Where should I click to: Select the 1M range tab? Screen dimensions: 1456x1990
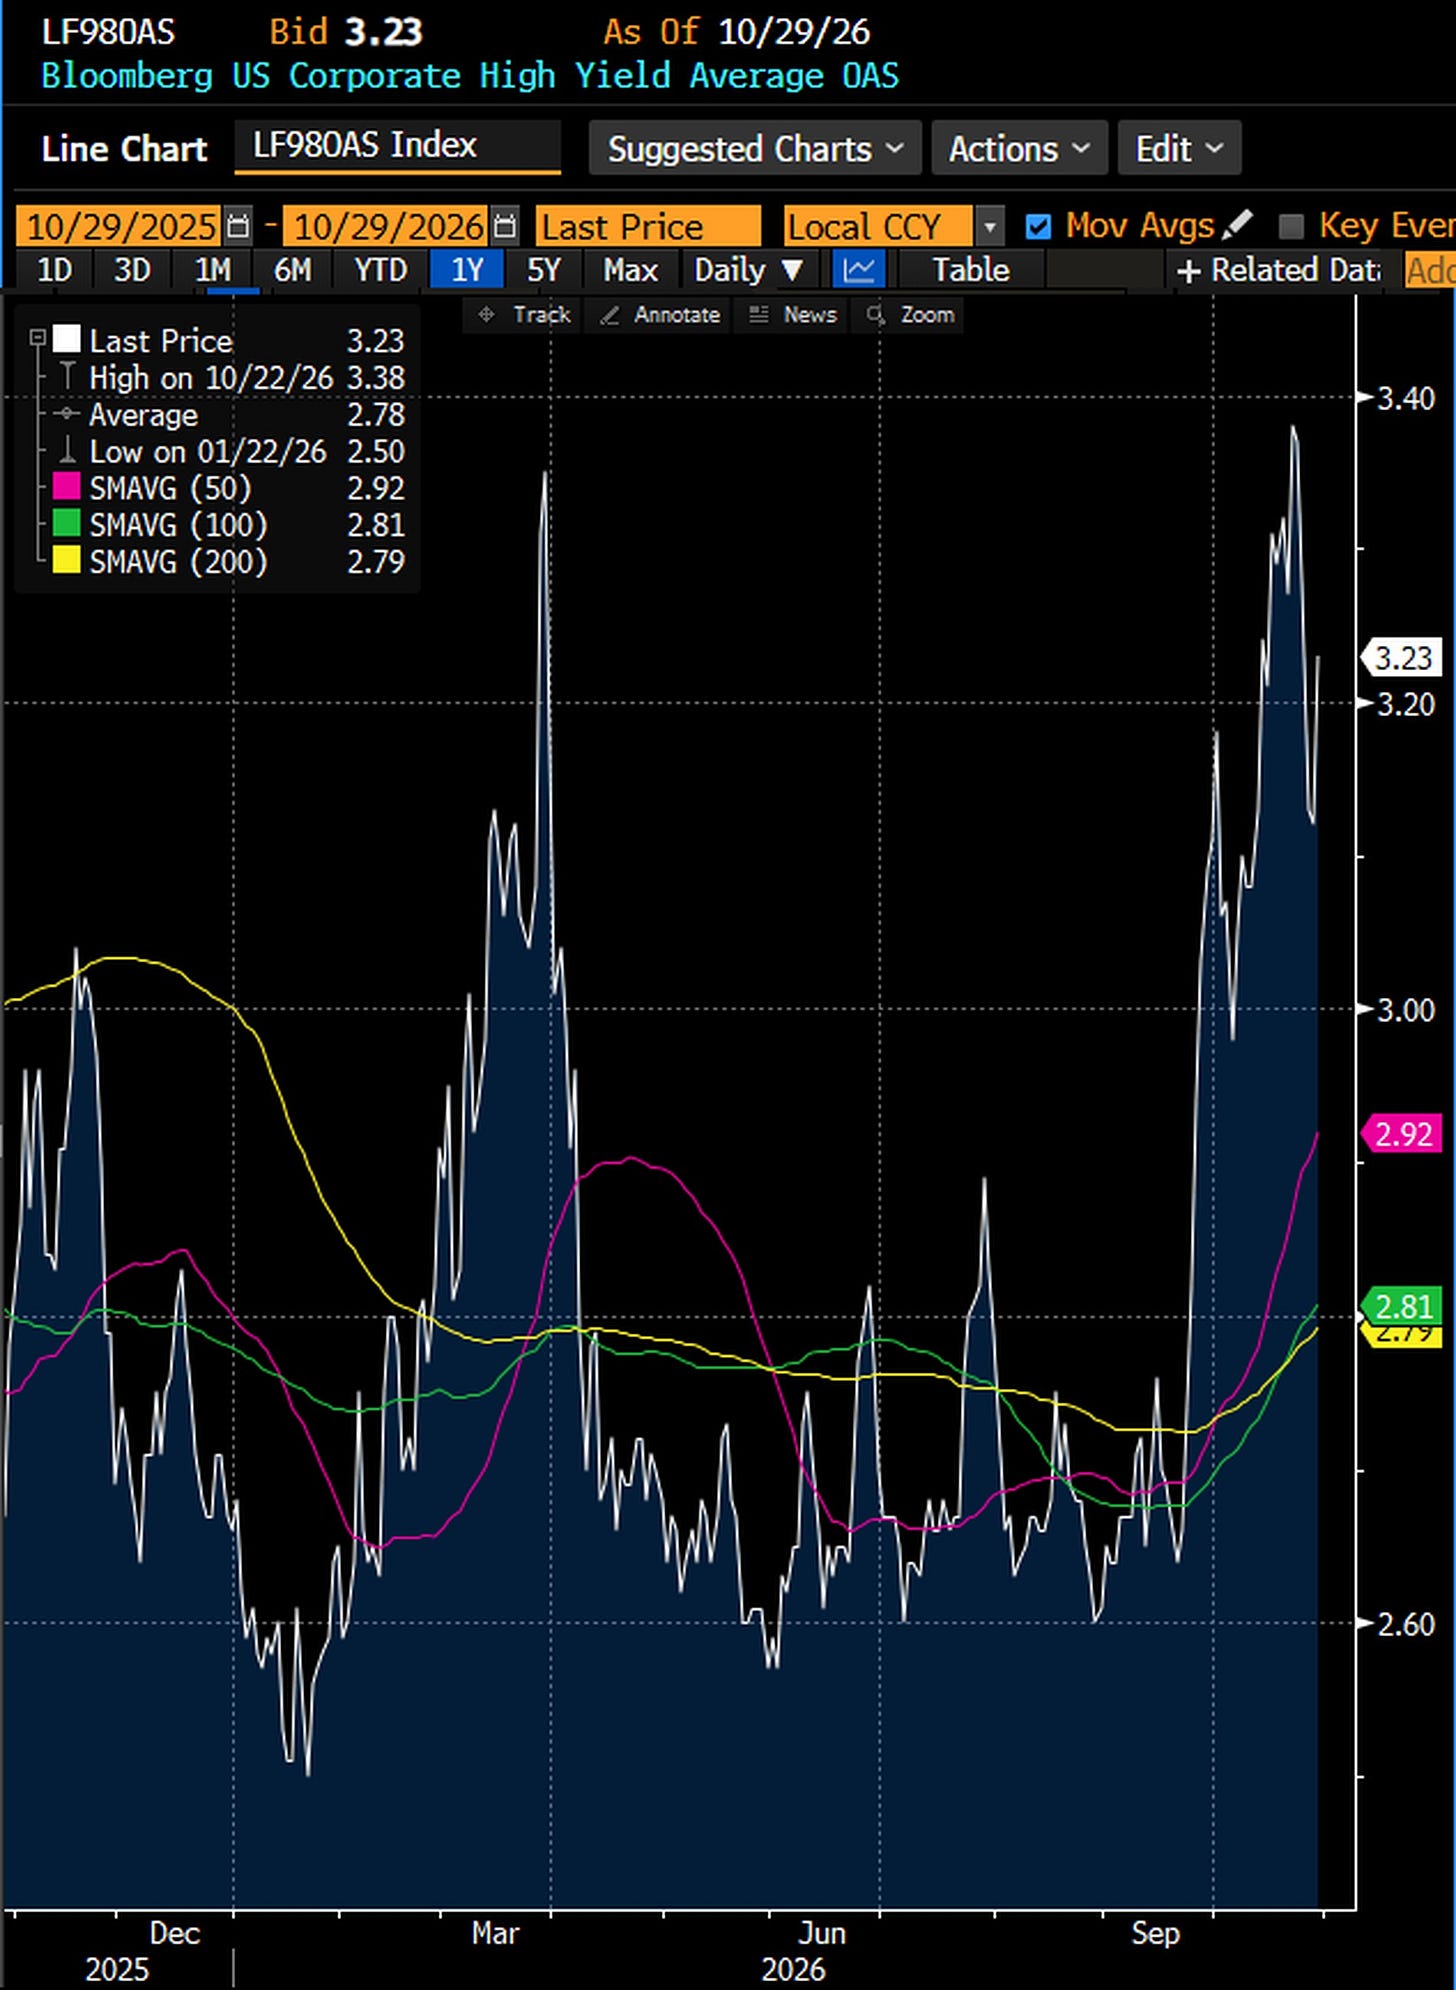coord(212,270)
